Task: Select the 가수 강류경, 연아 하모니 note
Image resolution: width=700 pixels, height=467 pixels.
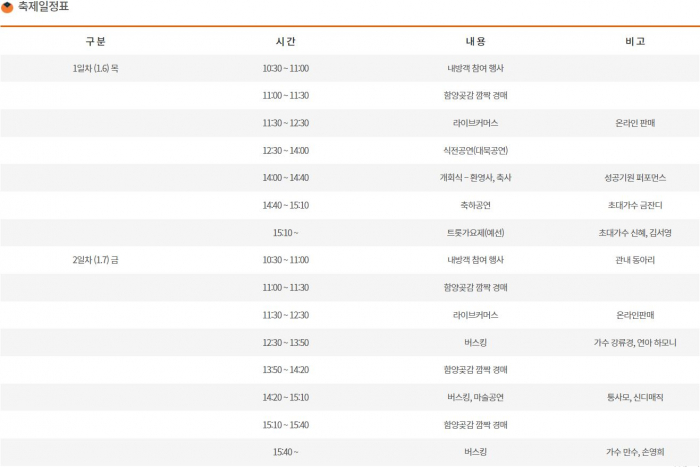Action: [x=634, y=343]
